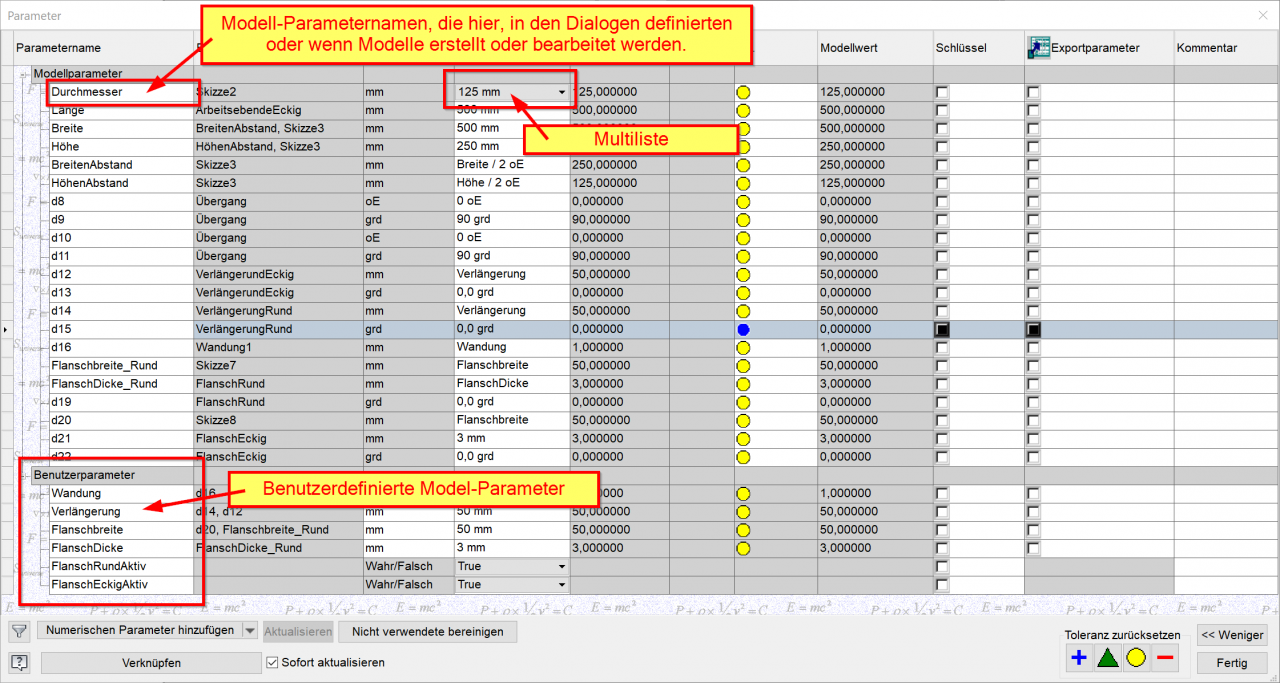Click the tolerance circle in the FlanschDicke row
1280x683 pixels.
pos(743,548)
